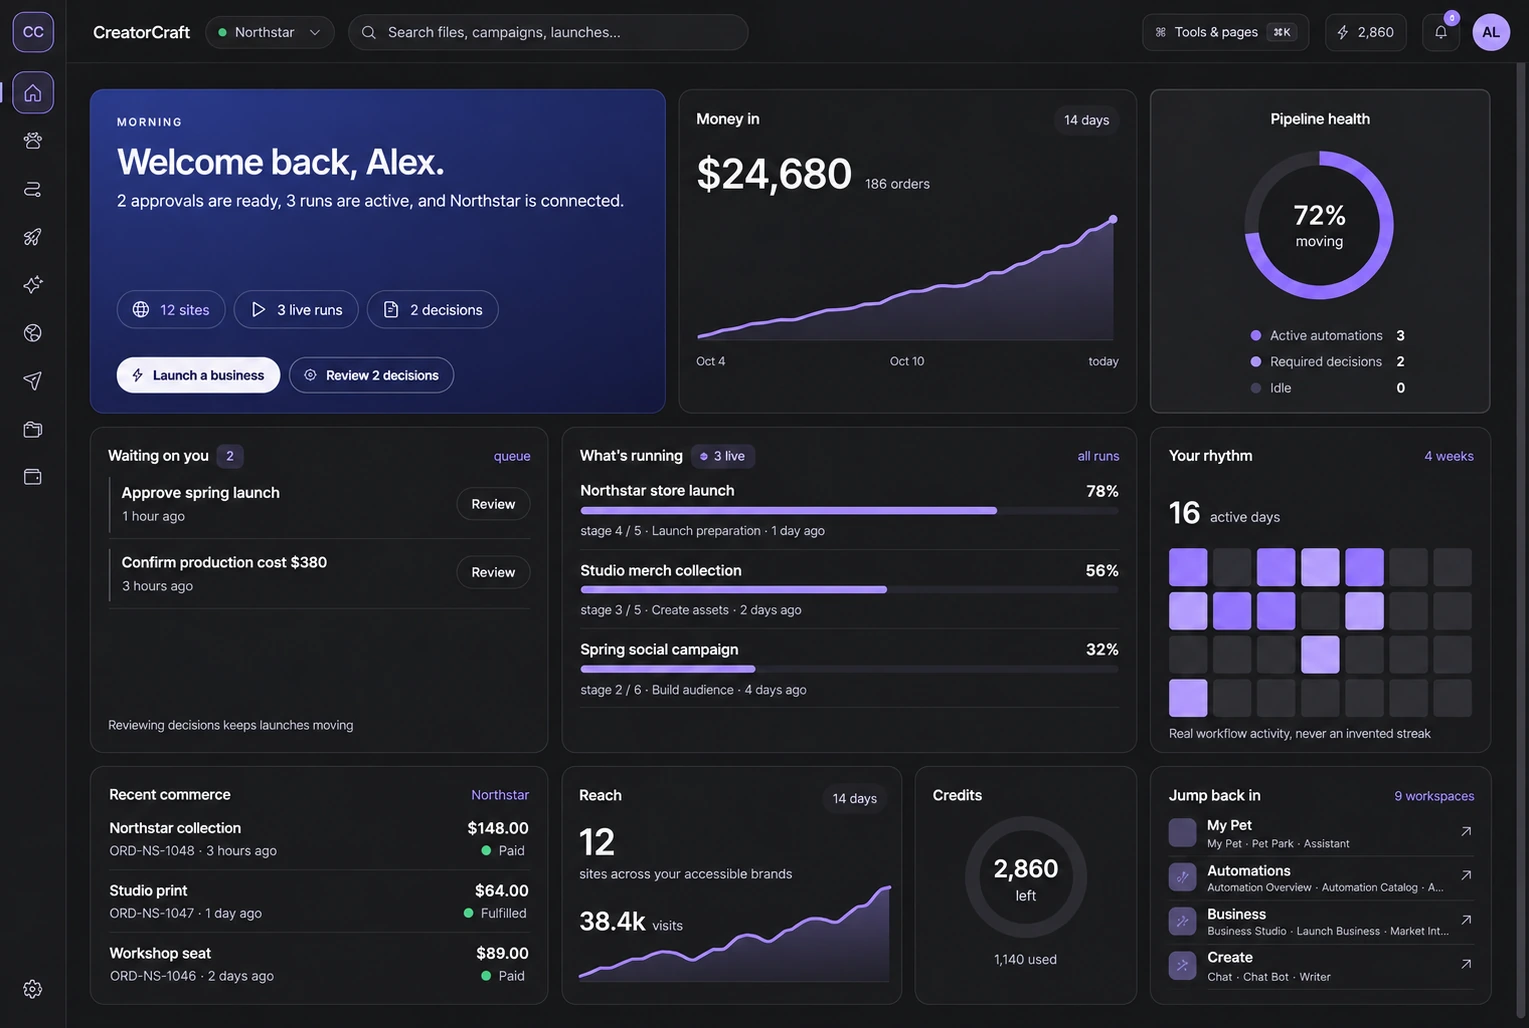Open the rocket launch icon in sidebar
This screenshot has height=1028, width=1529.
(33, 237)
